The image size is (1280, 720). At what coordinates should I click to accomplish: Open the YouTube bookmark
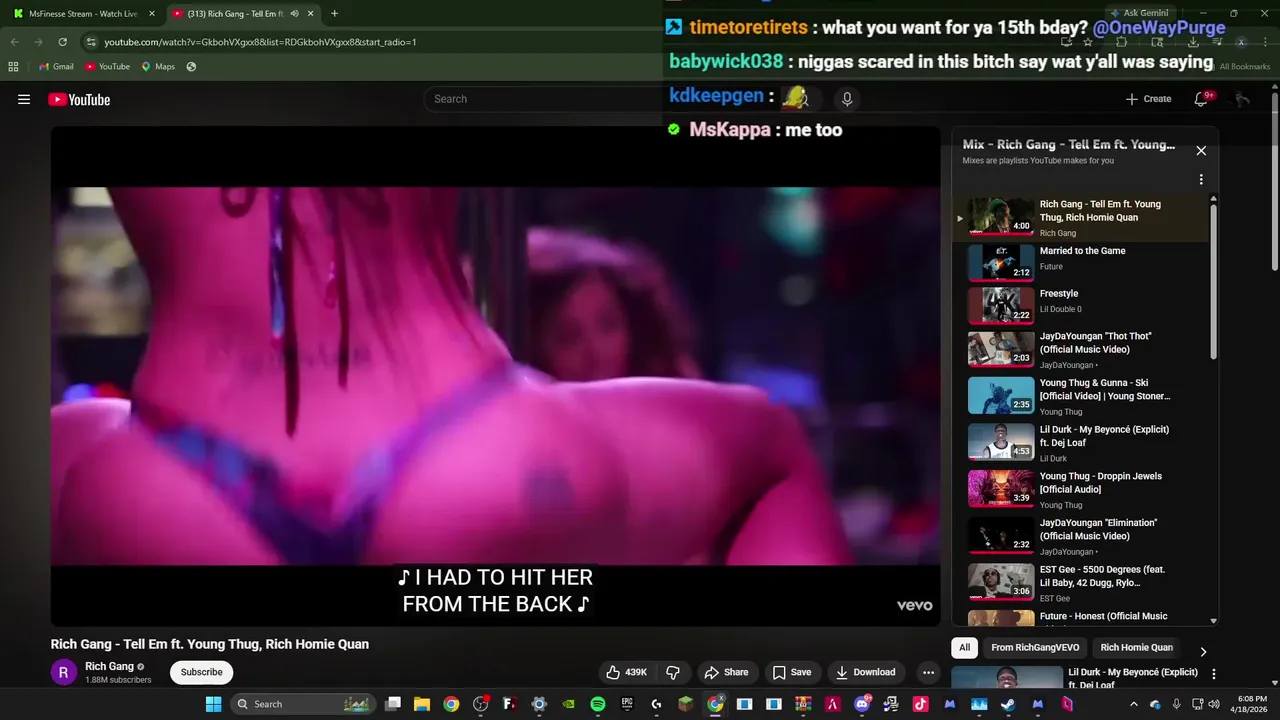107,67
